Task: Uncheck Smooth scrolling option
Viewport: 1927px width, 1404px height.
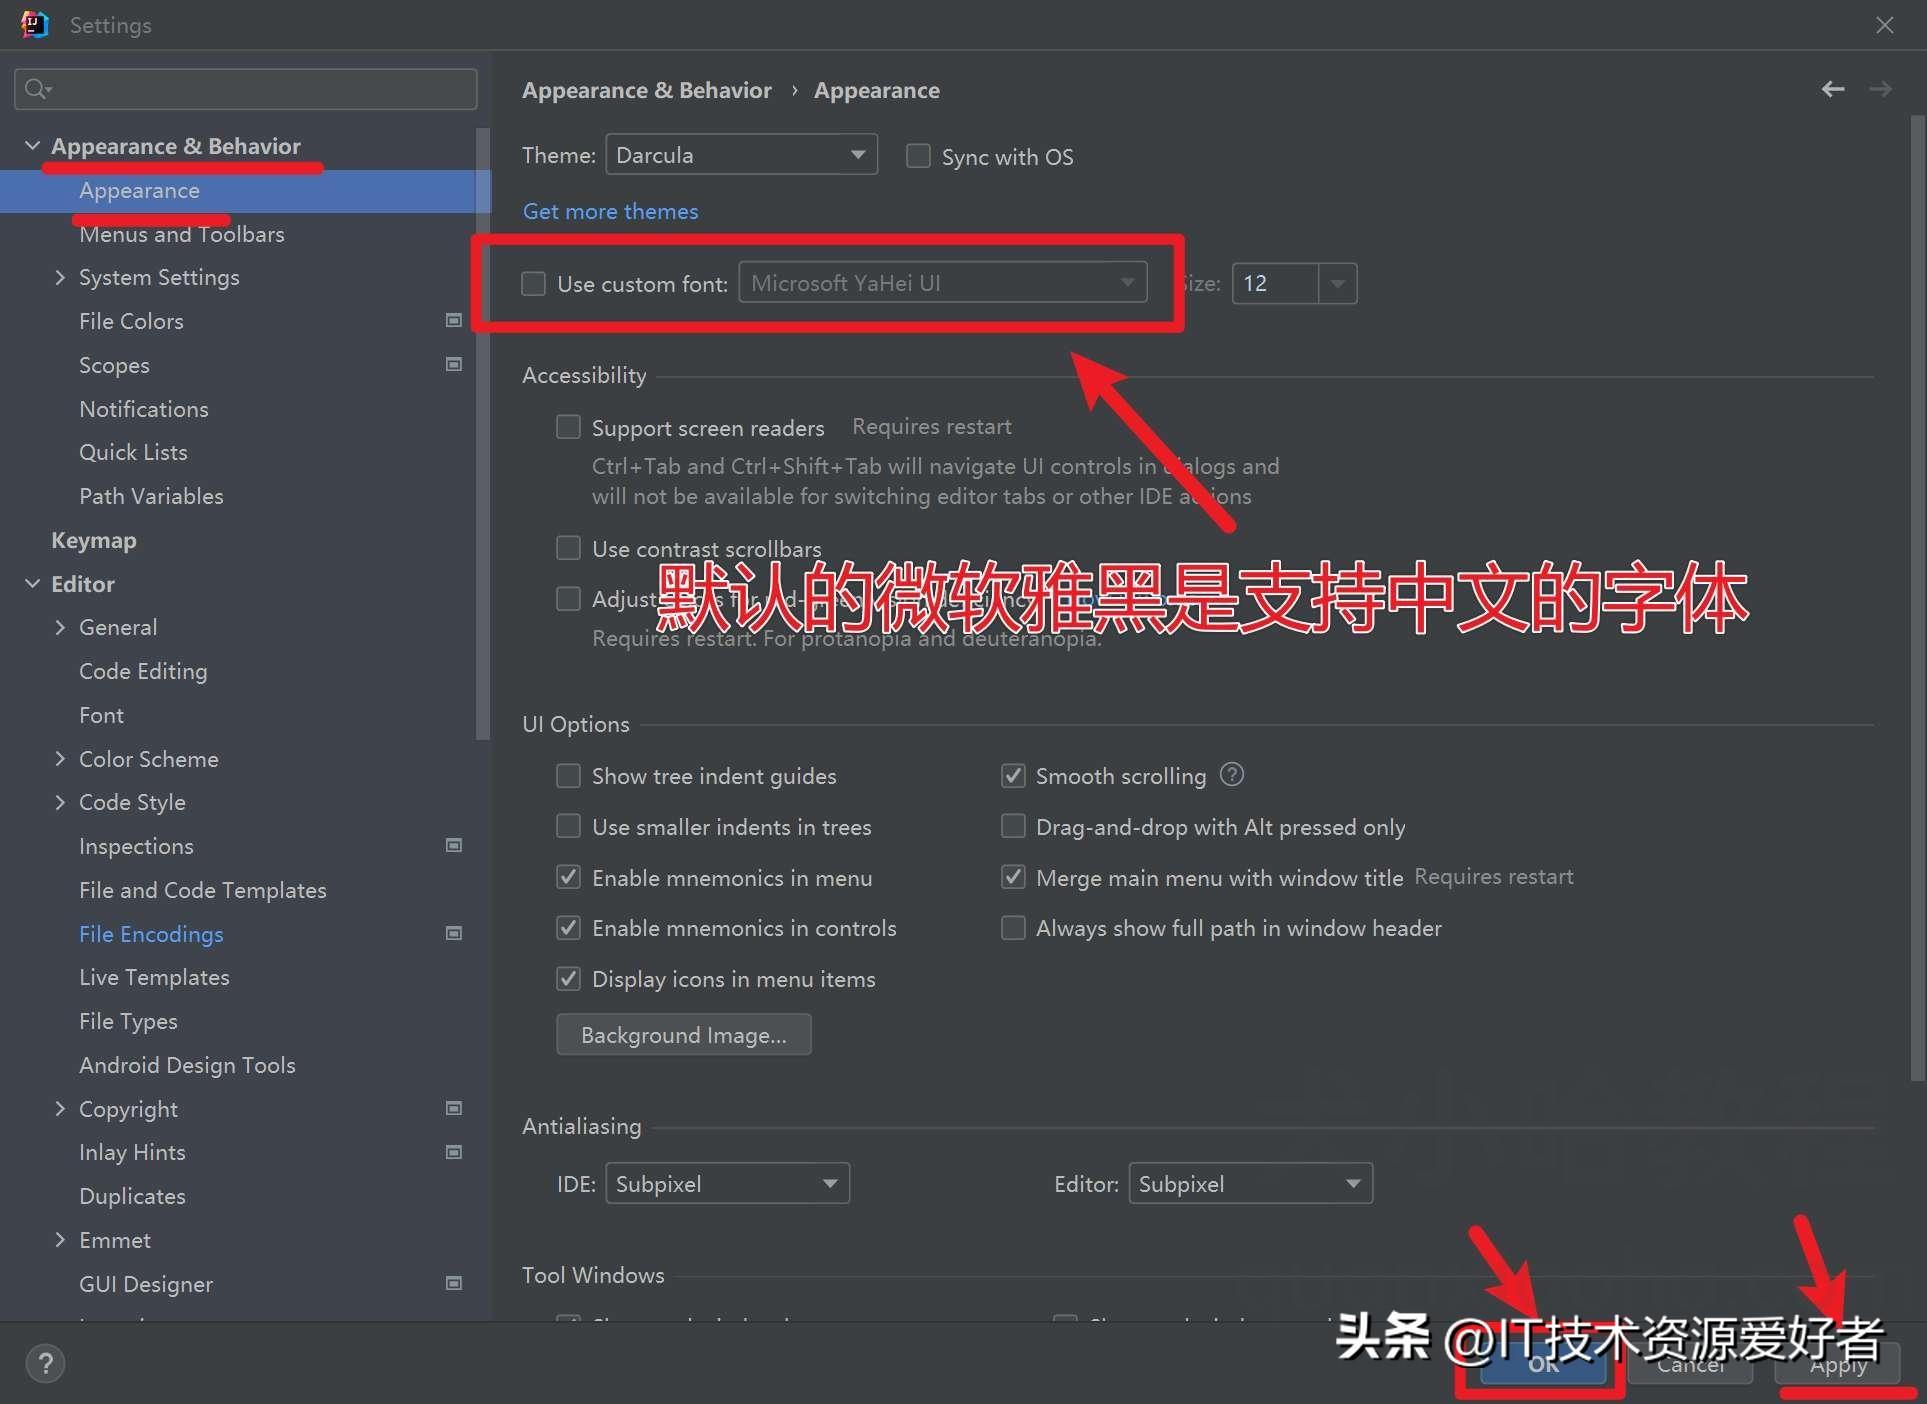Action: (x=1013, y=776)
